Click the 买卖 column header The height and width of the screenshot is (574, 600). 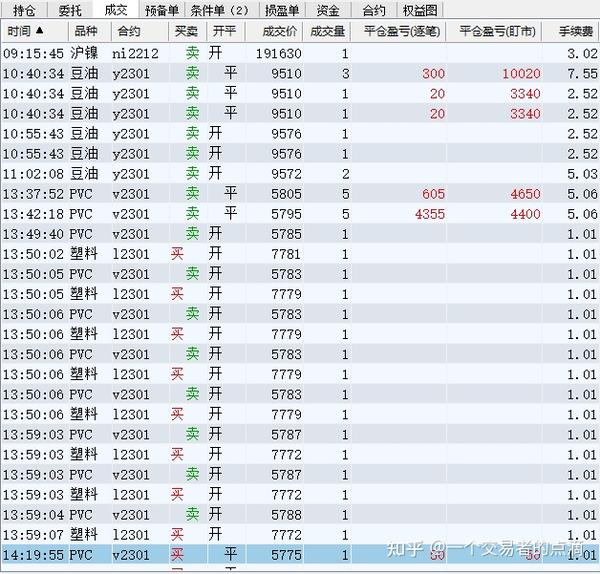187,31
